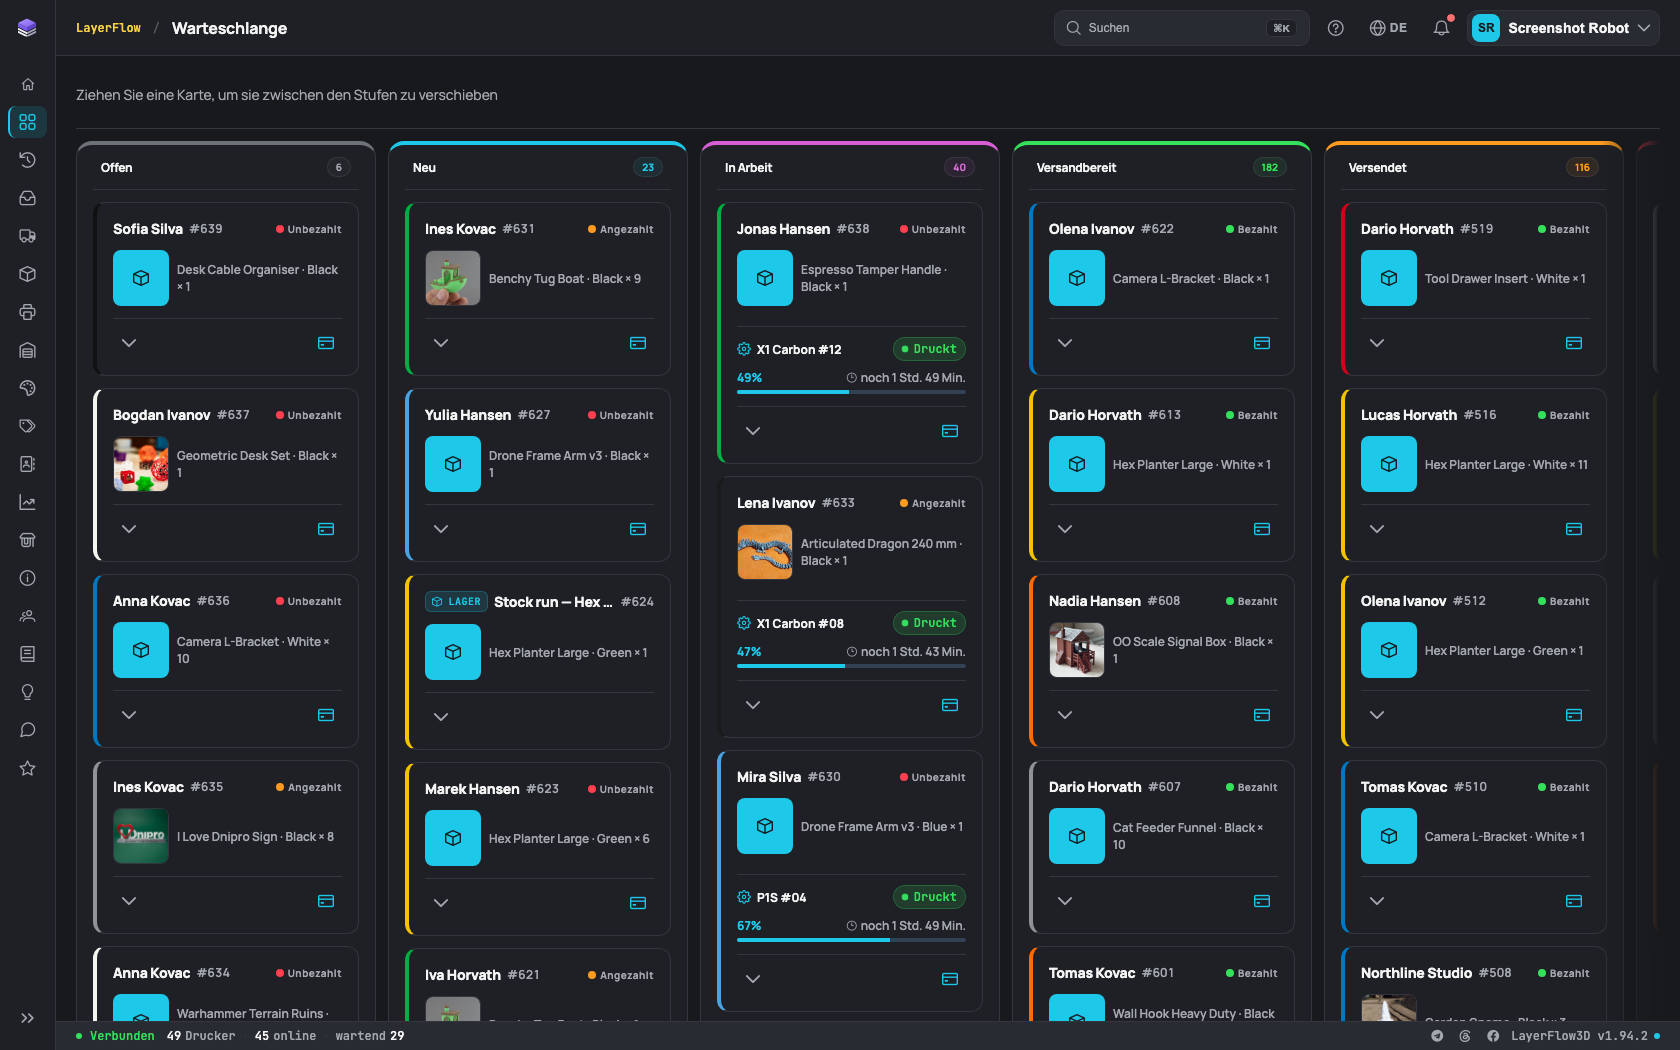Open the DE language selector
This screenshot has height=1050, width=1680.
click(x=1388, y=28)
